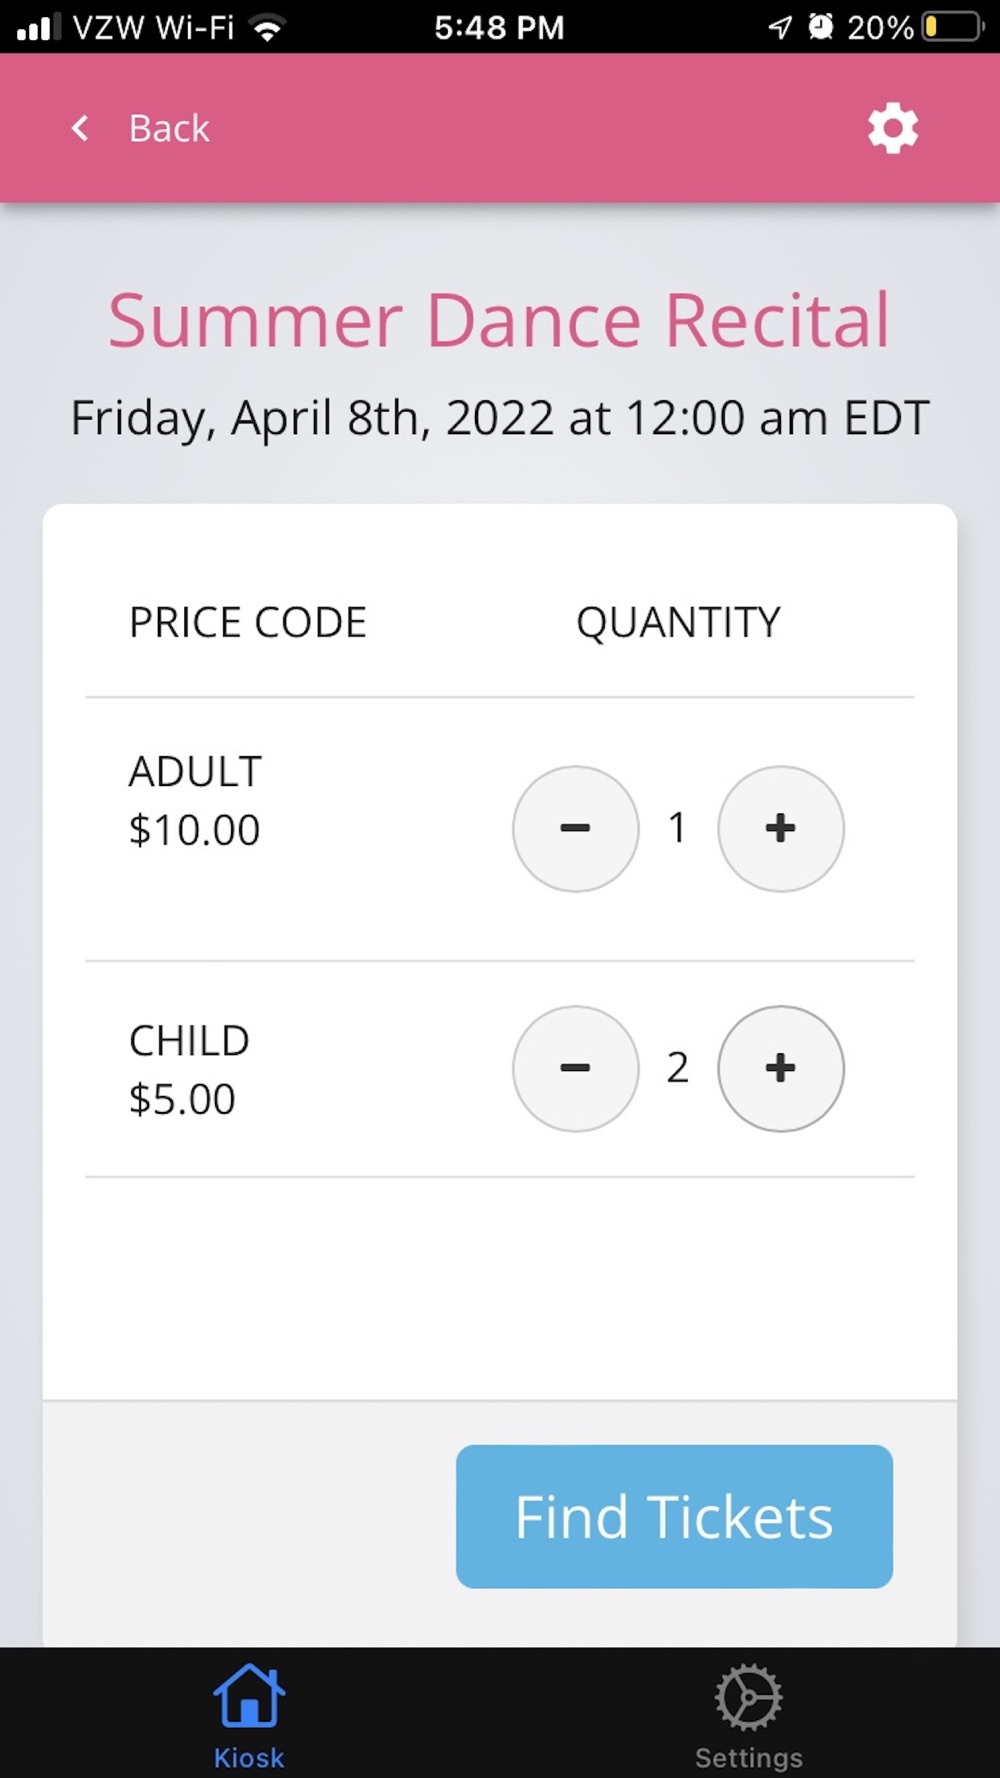
Task: Open settings via the header gear icon
Action: point(892,128)
